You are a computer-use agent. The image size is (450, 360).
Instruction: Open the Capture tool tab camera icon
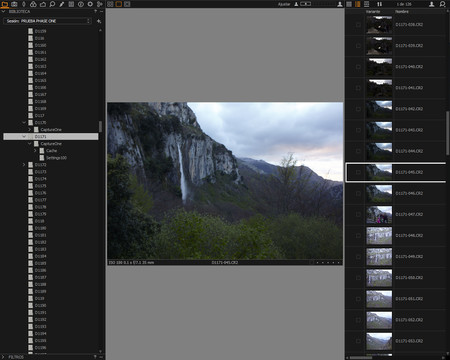14,4
